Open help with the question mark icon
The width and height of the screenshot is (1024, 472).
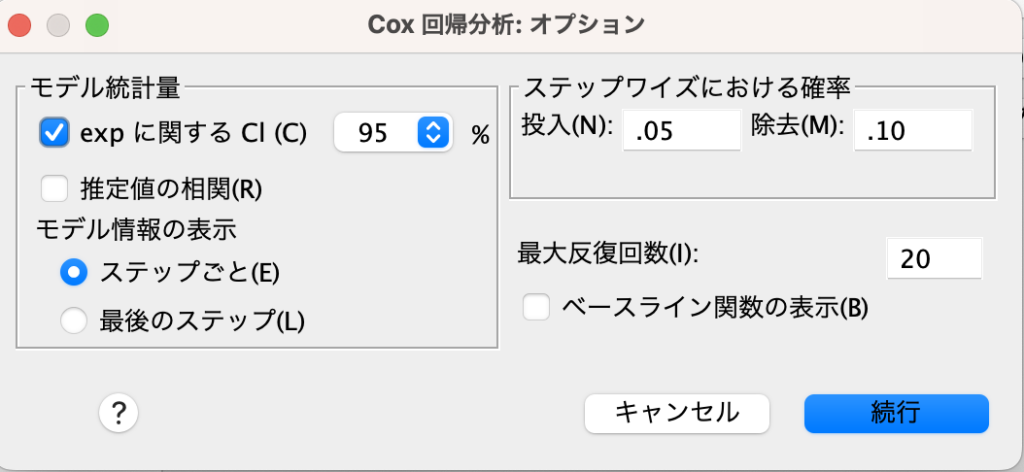tap(118, 413)
